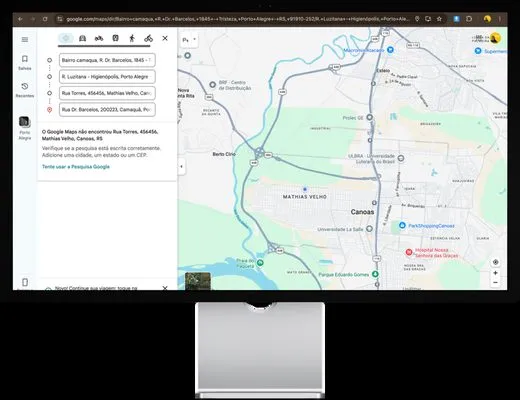Select the public transit mode tab
Image resolution: width=520 pixels, height=400 pixels.
point(115,38)
